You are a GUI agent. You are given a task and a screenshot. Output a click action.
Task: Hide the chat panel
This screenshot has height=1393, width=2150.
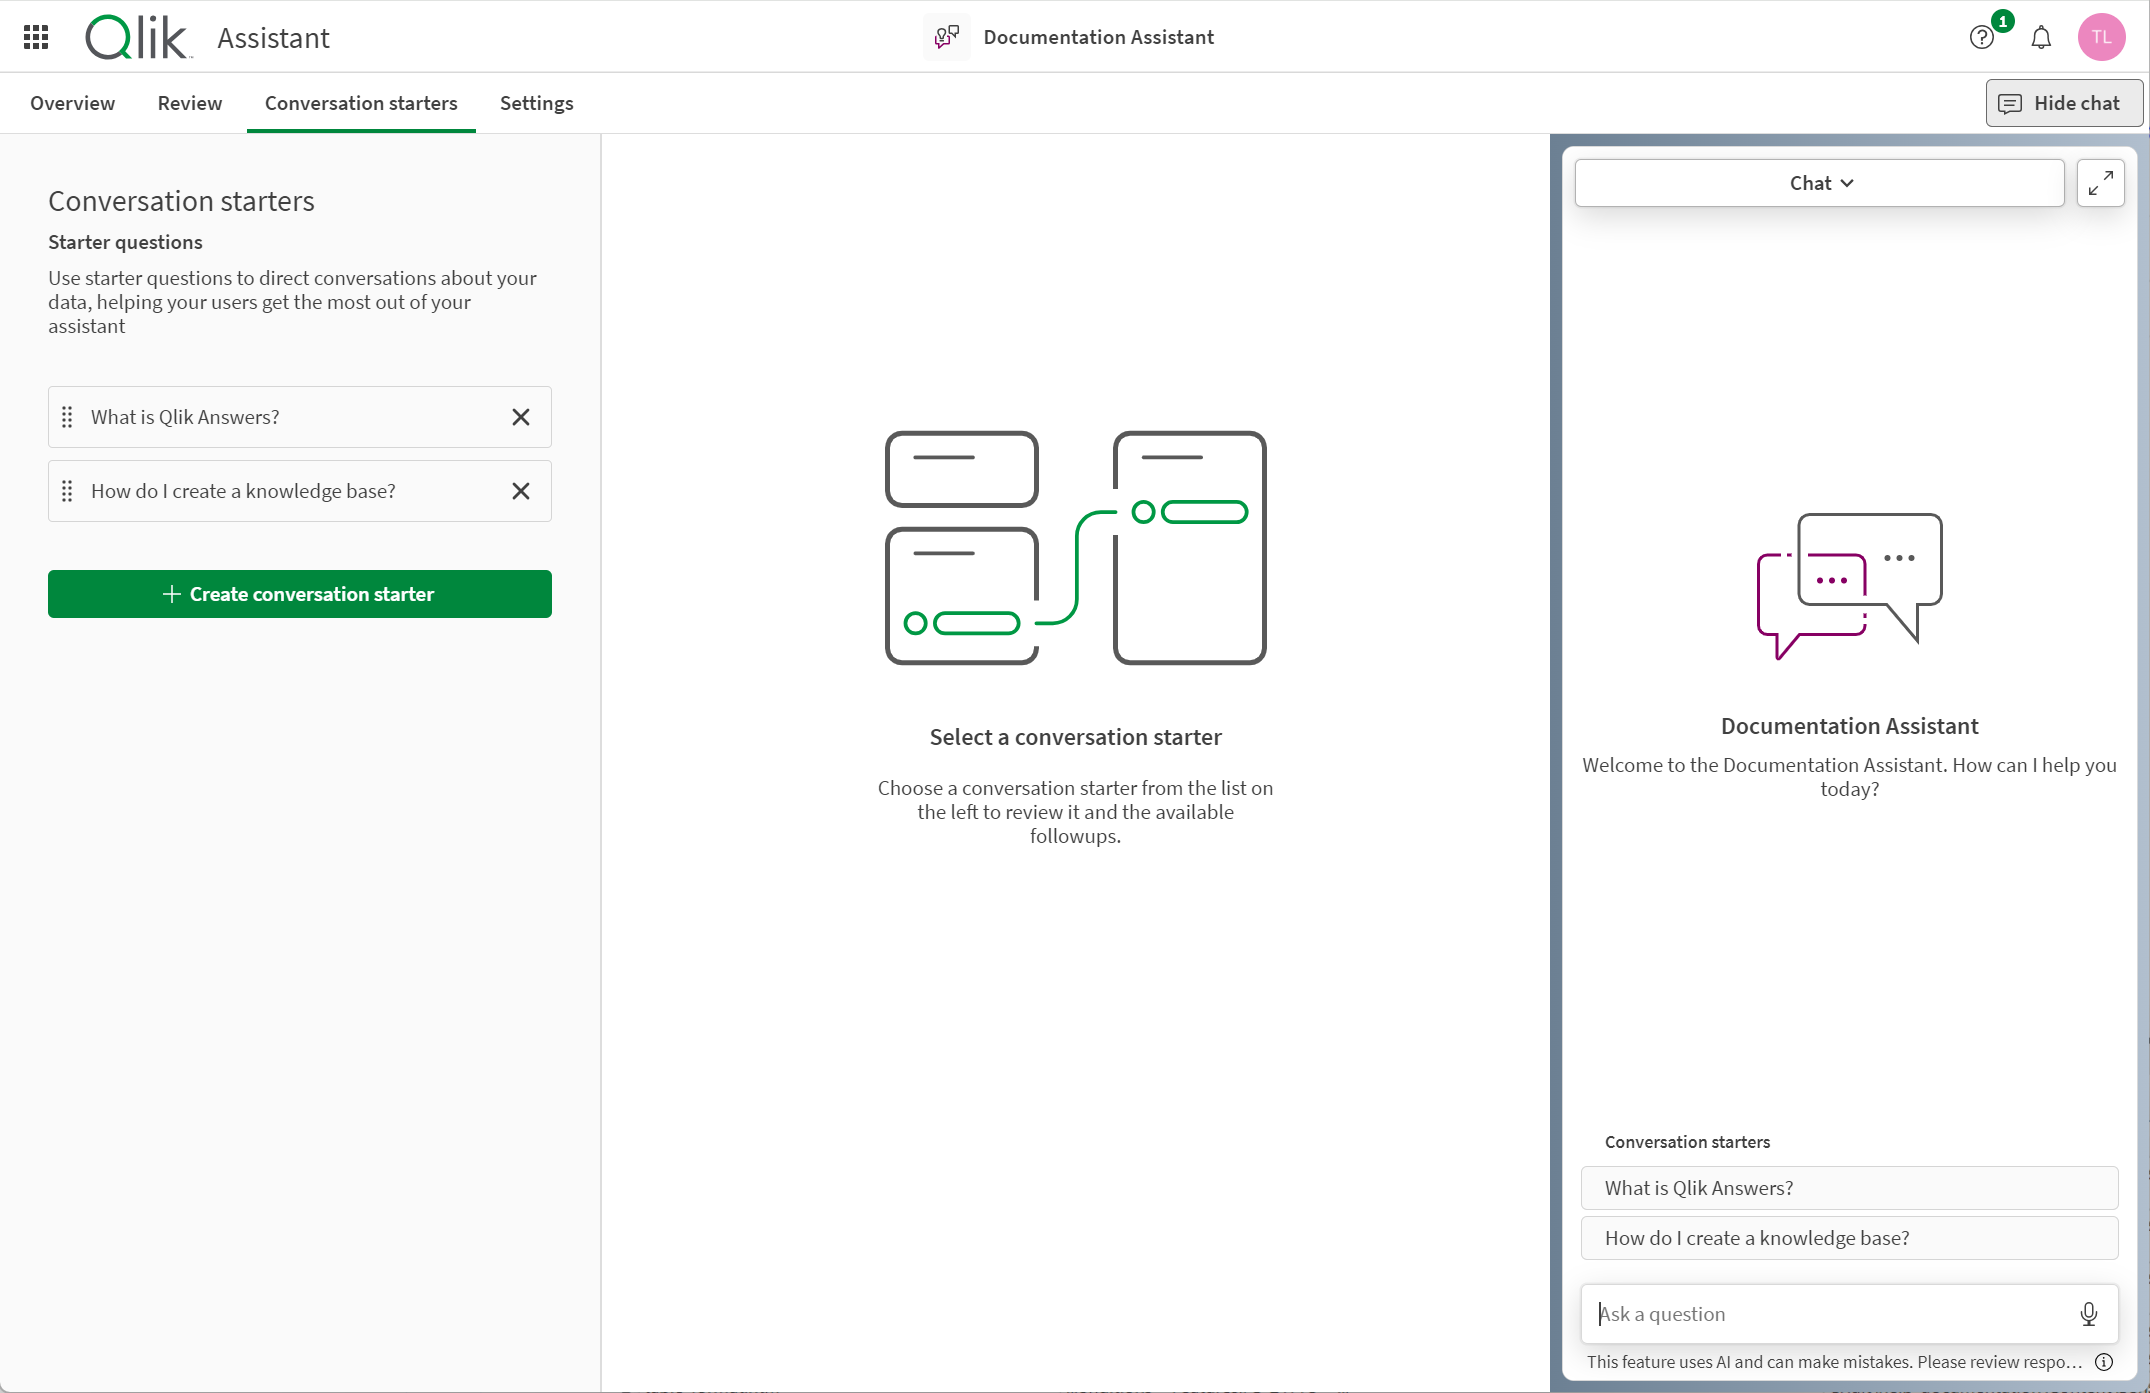(2059, 102)
